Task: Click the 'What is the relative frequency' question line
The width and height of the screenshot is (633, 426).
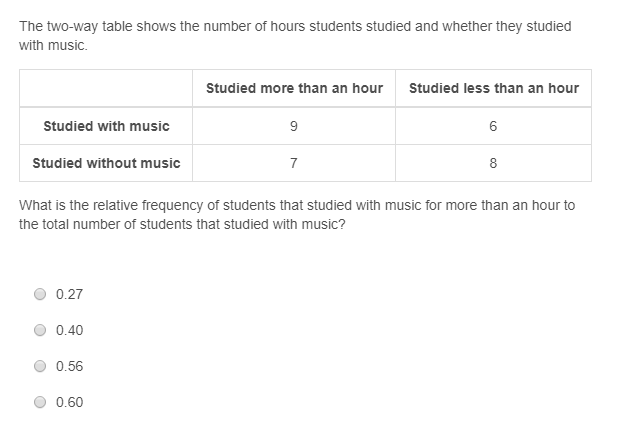Action: tap(297, 205)
